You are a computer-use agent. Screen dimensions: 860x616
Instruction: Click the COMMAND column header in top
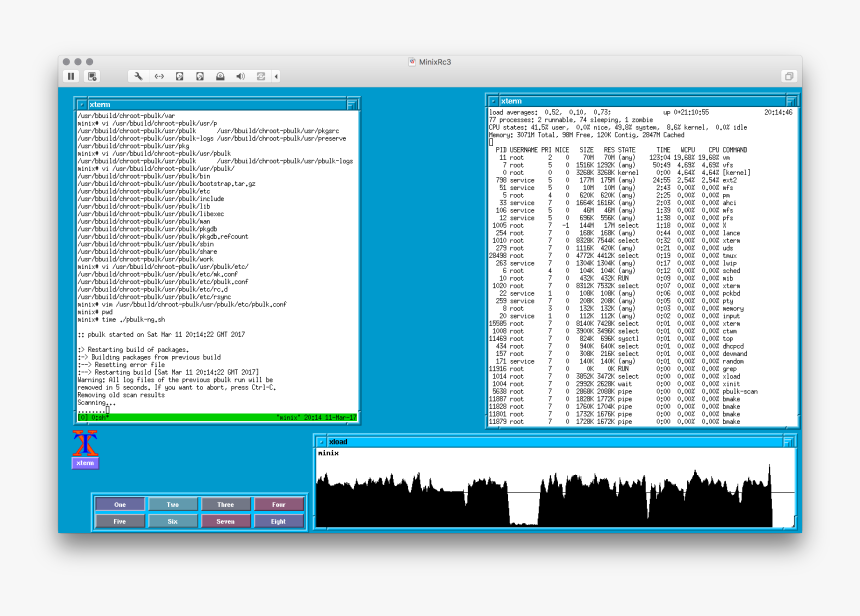735,150
